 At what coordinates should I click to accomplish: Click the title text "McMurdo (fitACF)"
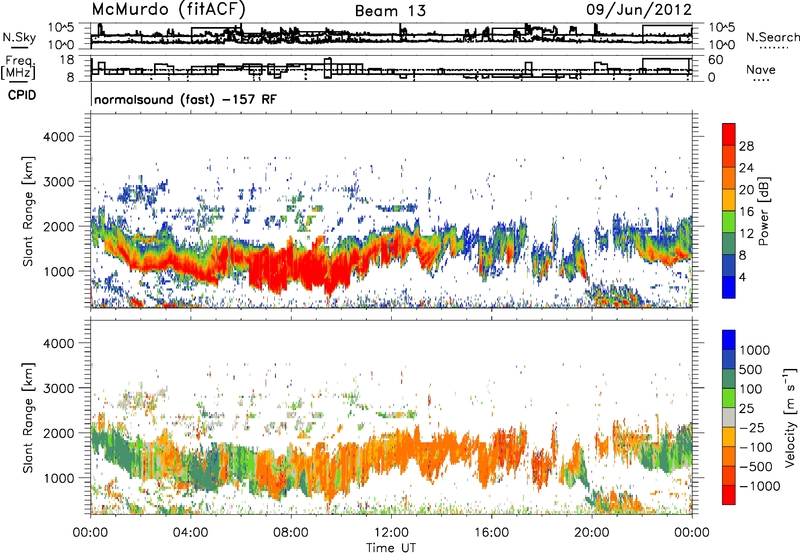[x=168, y=10]
